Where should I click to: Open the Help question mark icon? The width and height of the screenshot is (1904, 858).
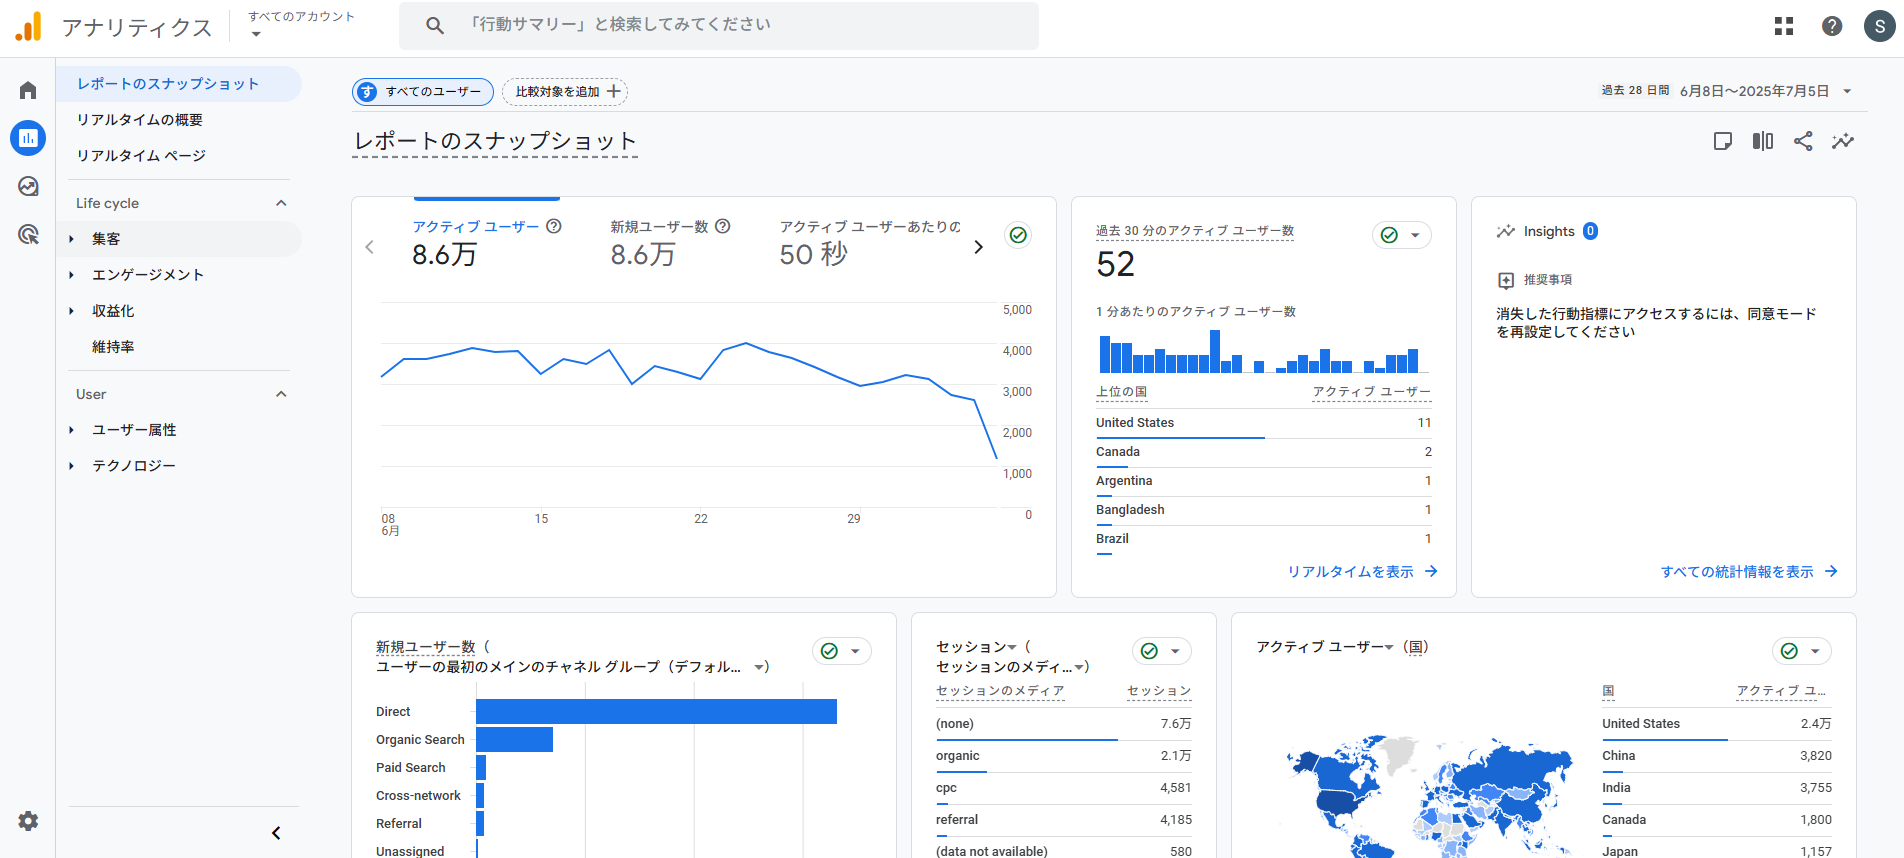[1832, 26]
